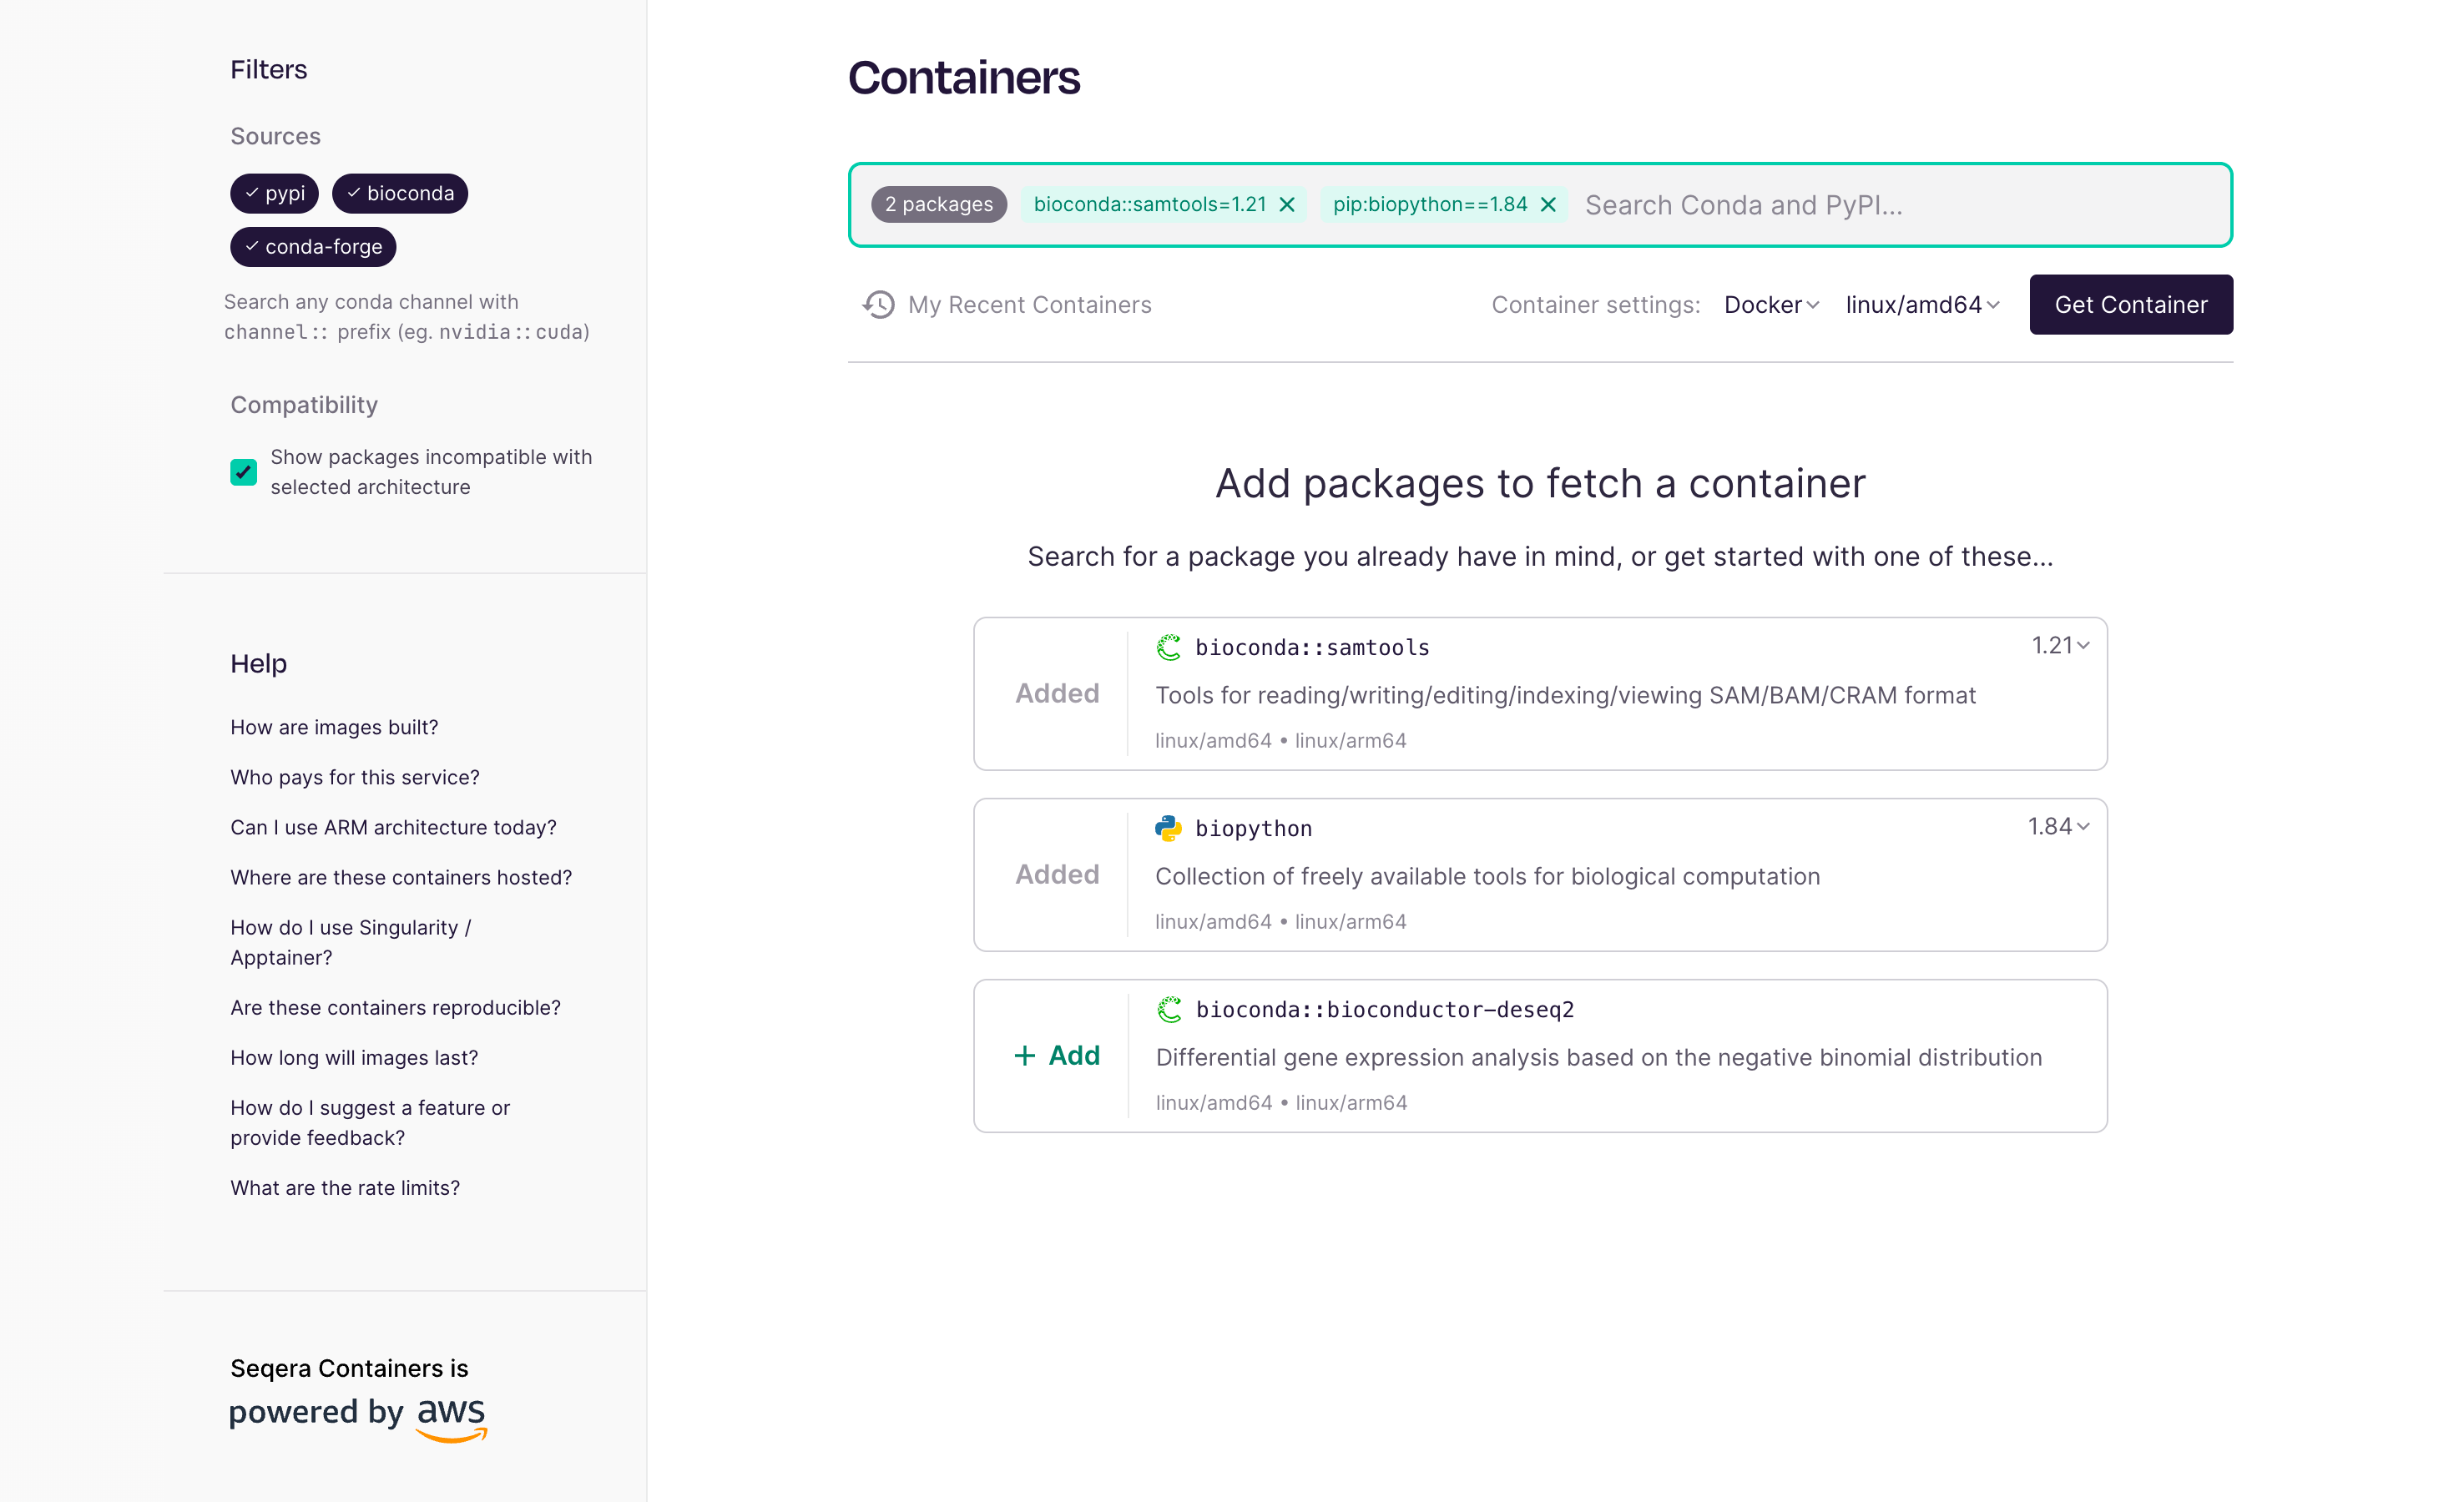Image resolution: width=2464 pixels, height=1502 pixels.
Task: Click the bioconda::samtools package name
Action: pyautogui.click(x=1312, y=648)
